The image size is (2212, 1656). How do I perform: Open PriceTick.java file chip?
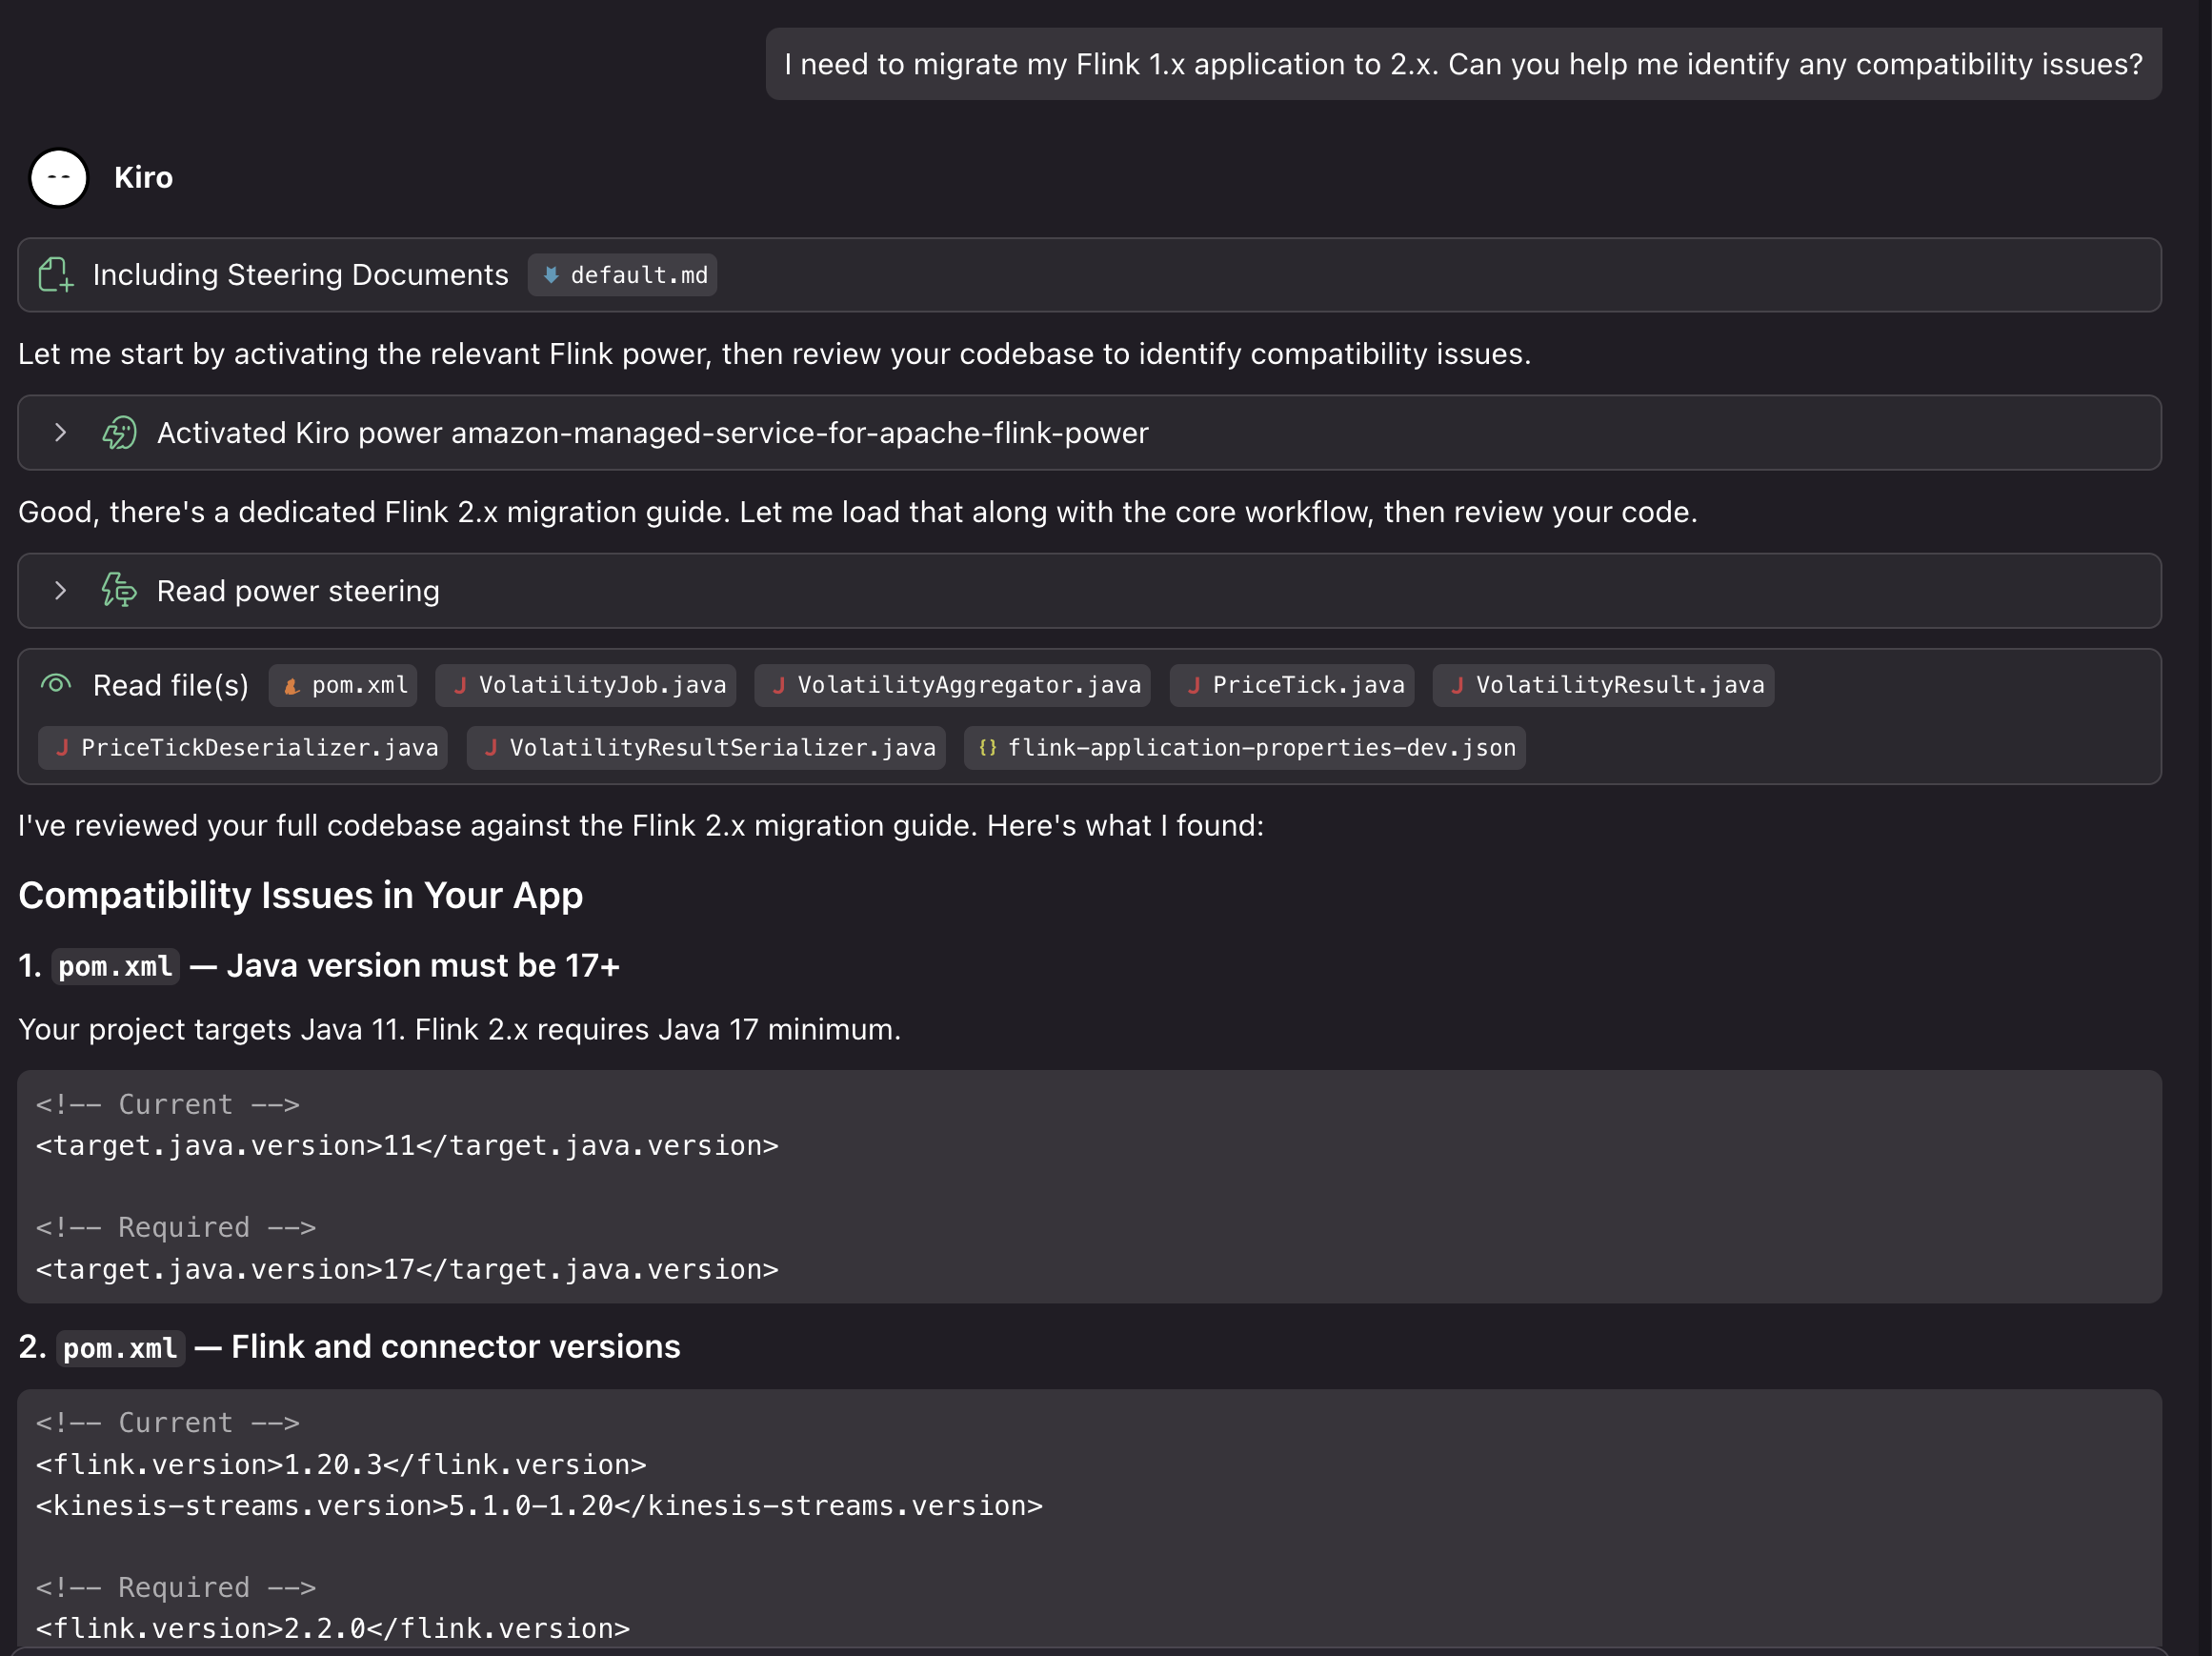tap(1292, 685)
